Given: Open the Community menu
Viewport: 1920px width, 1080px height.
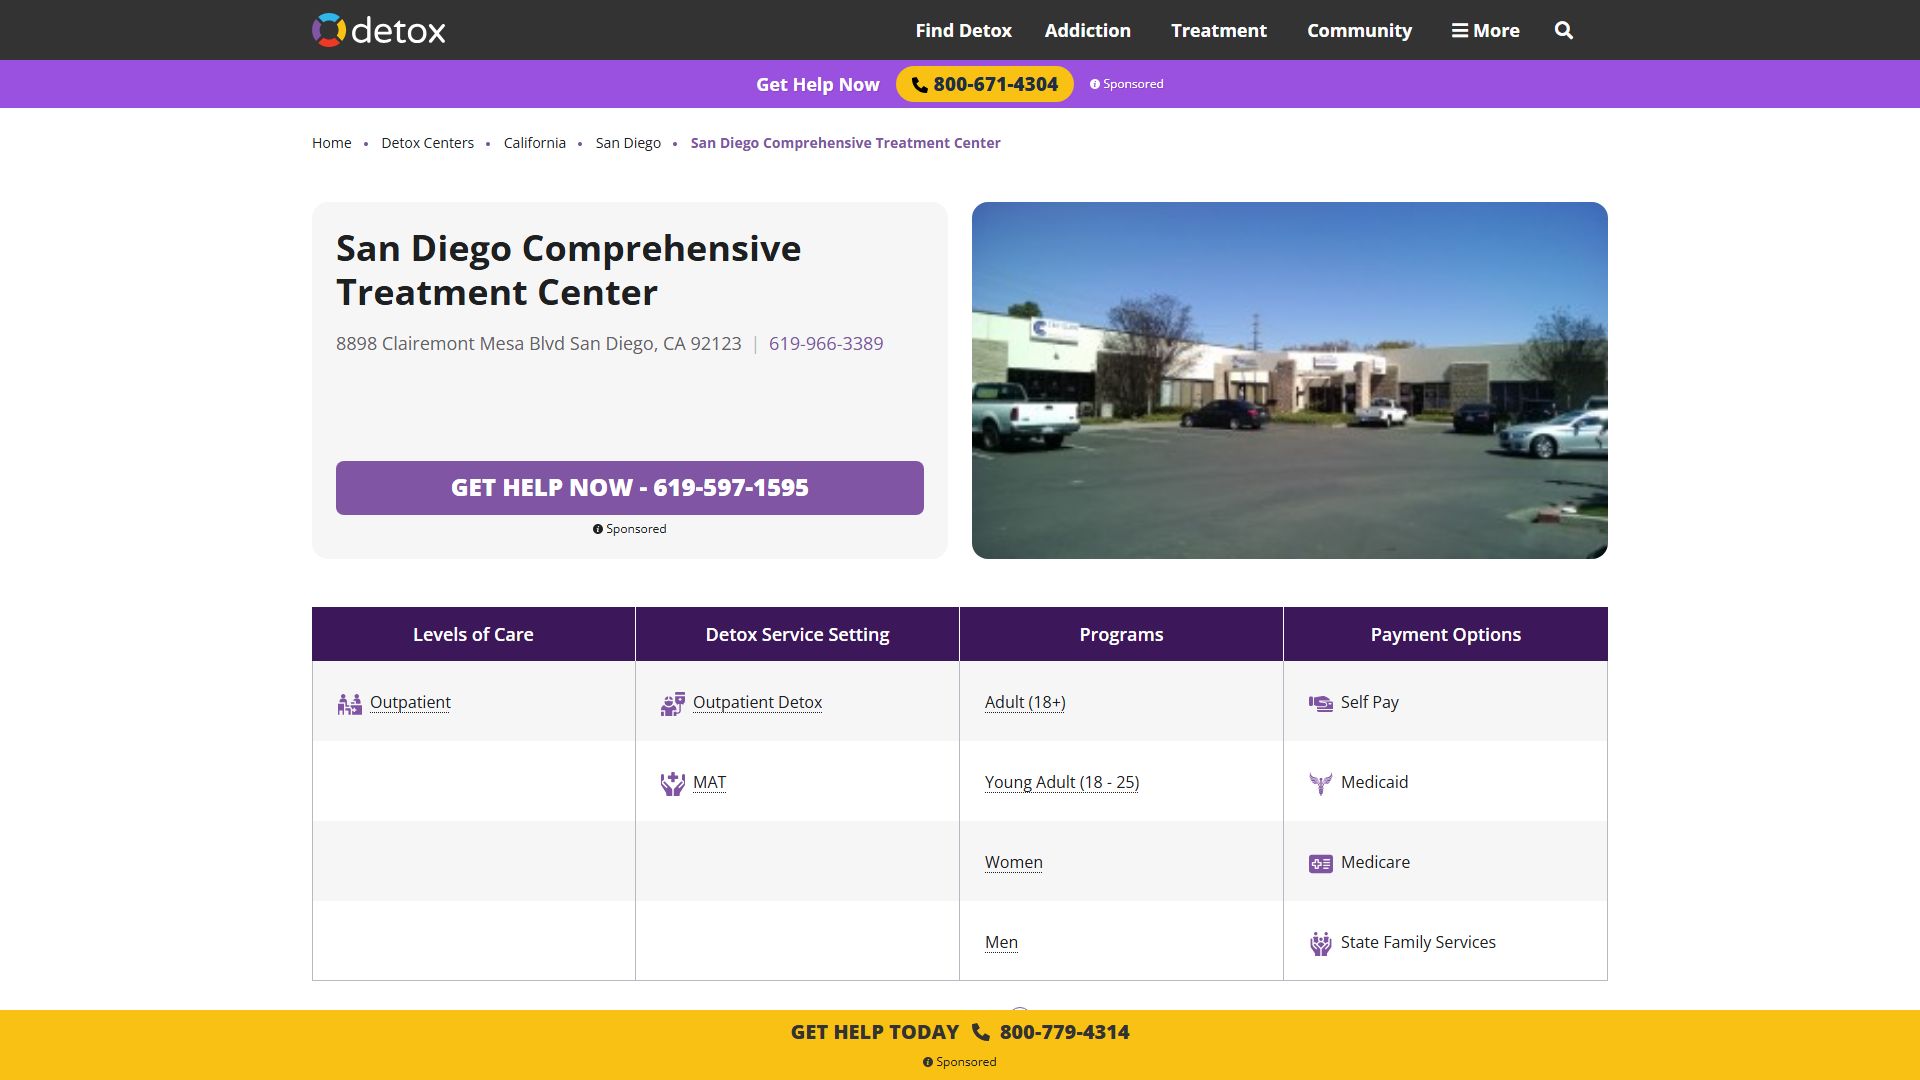Looking at the screenshot, I should 1360,31.
